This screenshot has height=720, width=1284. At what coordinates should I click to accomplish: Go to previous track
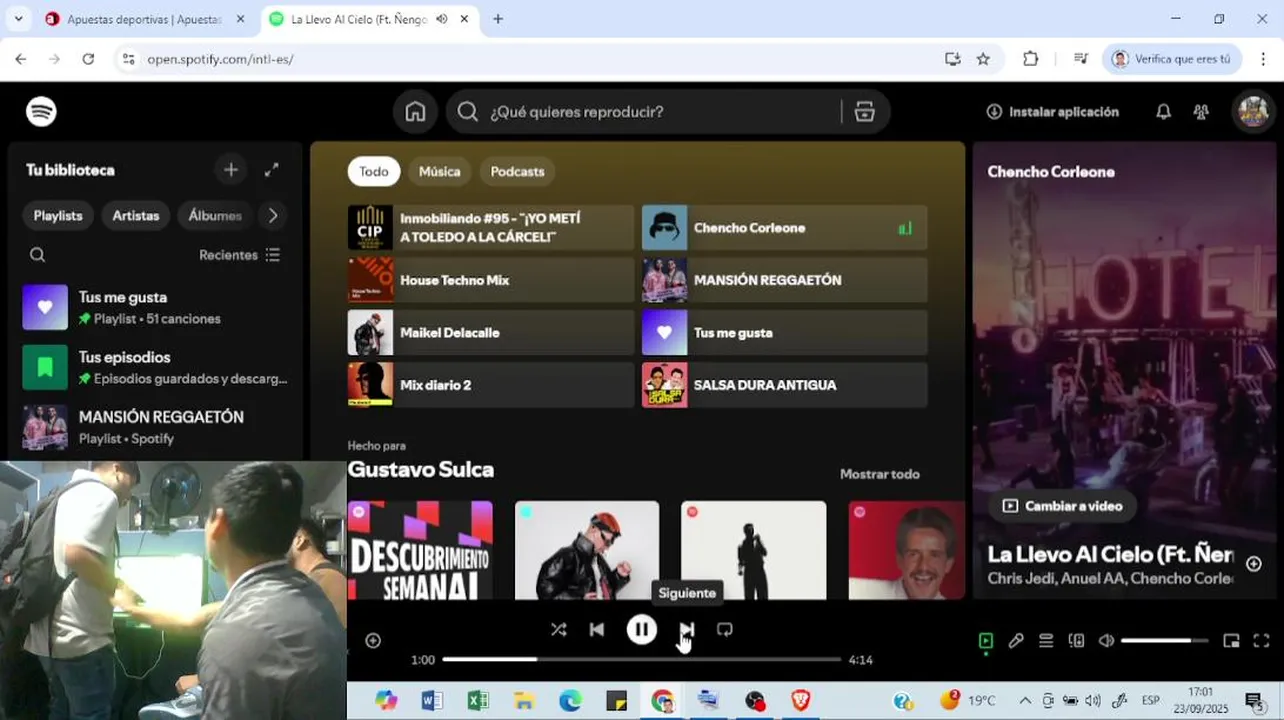tap(597, 629)
